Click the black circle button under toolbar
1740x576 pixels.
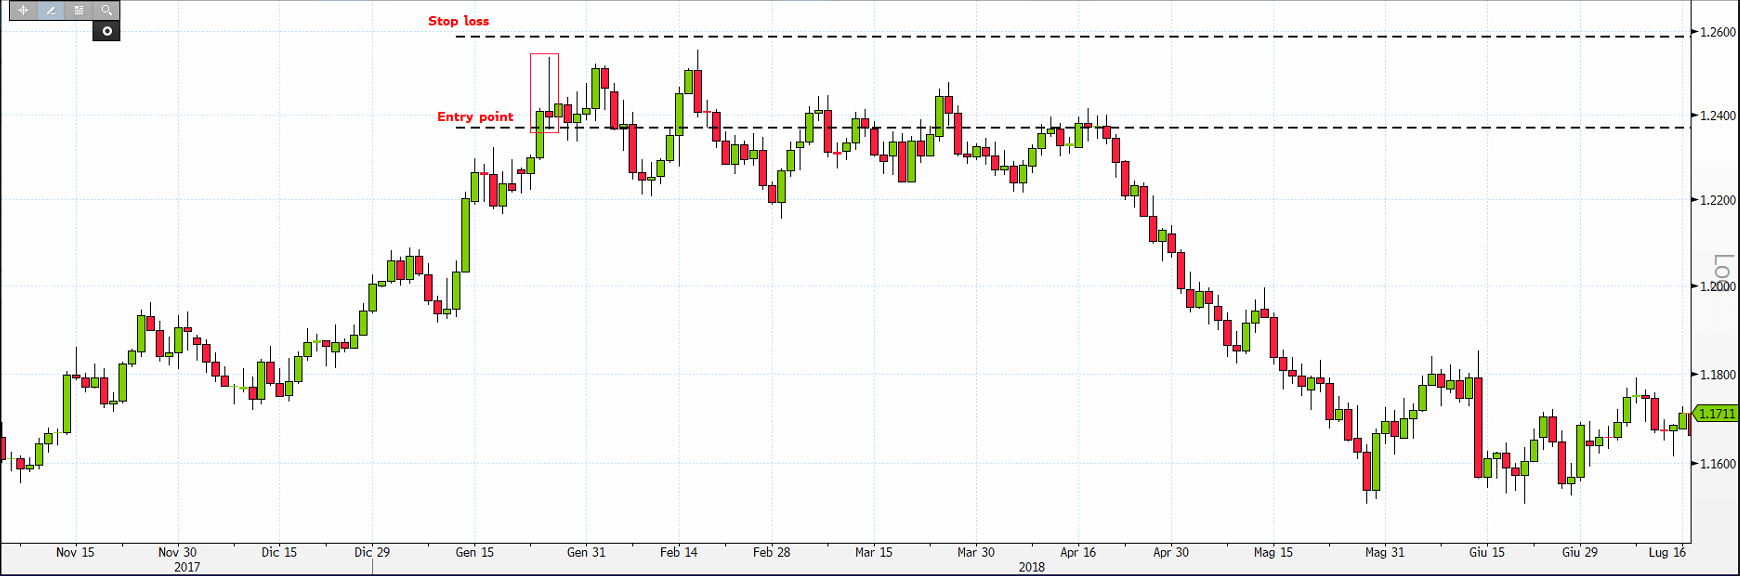(x=106, y=31)
